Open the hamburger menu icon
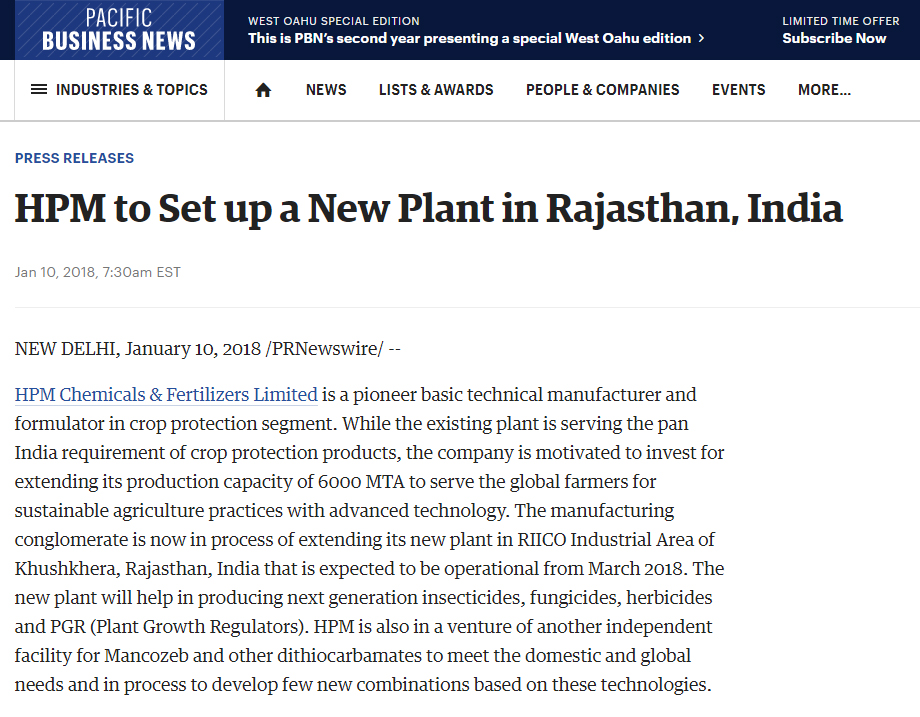Viewport: 920px width, 717px height. click(39, 90)
